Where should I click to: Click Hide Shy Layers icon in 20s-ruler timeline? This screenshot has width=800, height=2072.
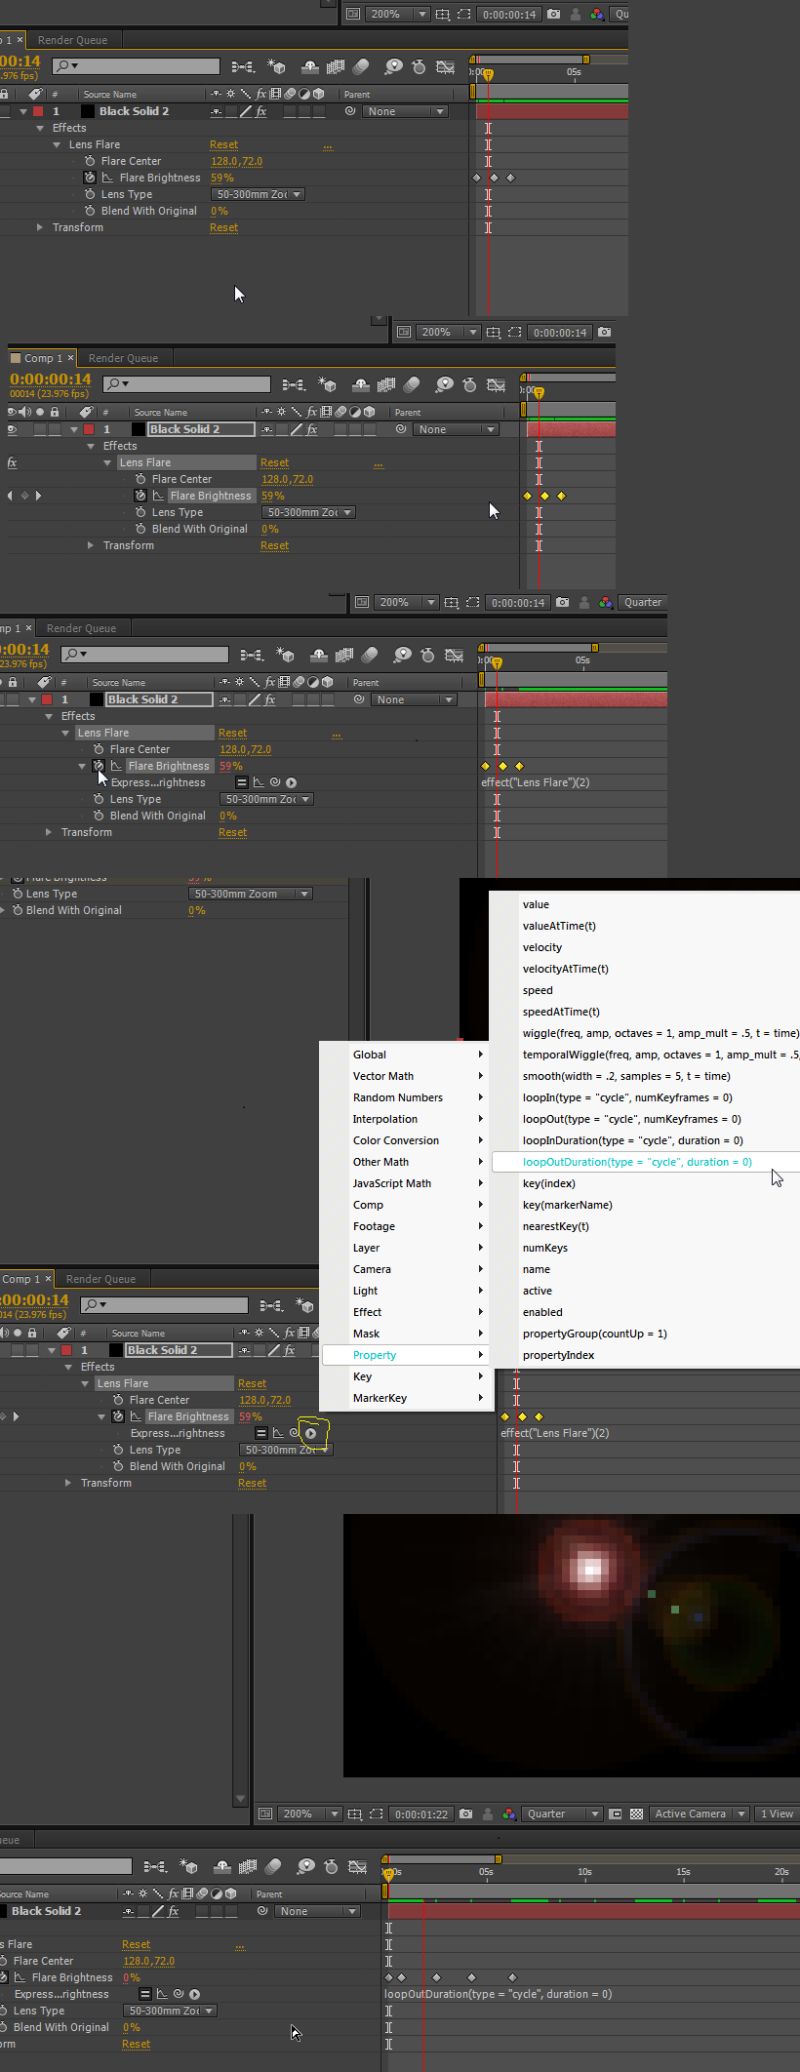pos(220,1866)
